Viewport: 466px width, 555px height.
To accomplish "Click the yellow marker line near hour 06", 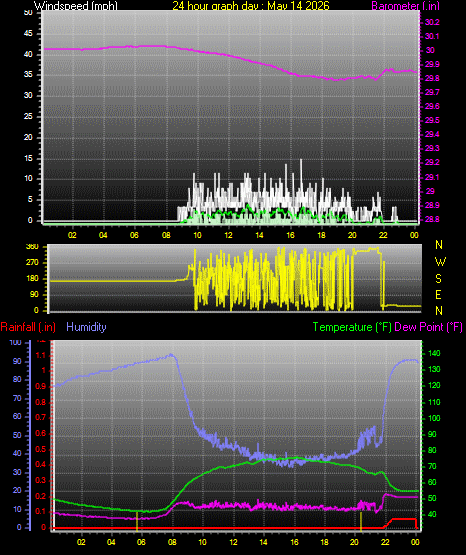I will [x=137, y=521].
